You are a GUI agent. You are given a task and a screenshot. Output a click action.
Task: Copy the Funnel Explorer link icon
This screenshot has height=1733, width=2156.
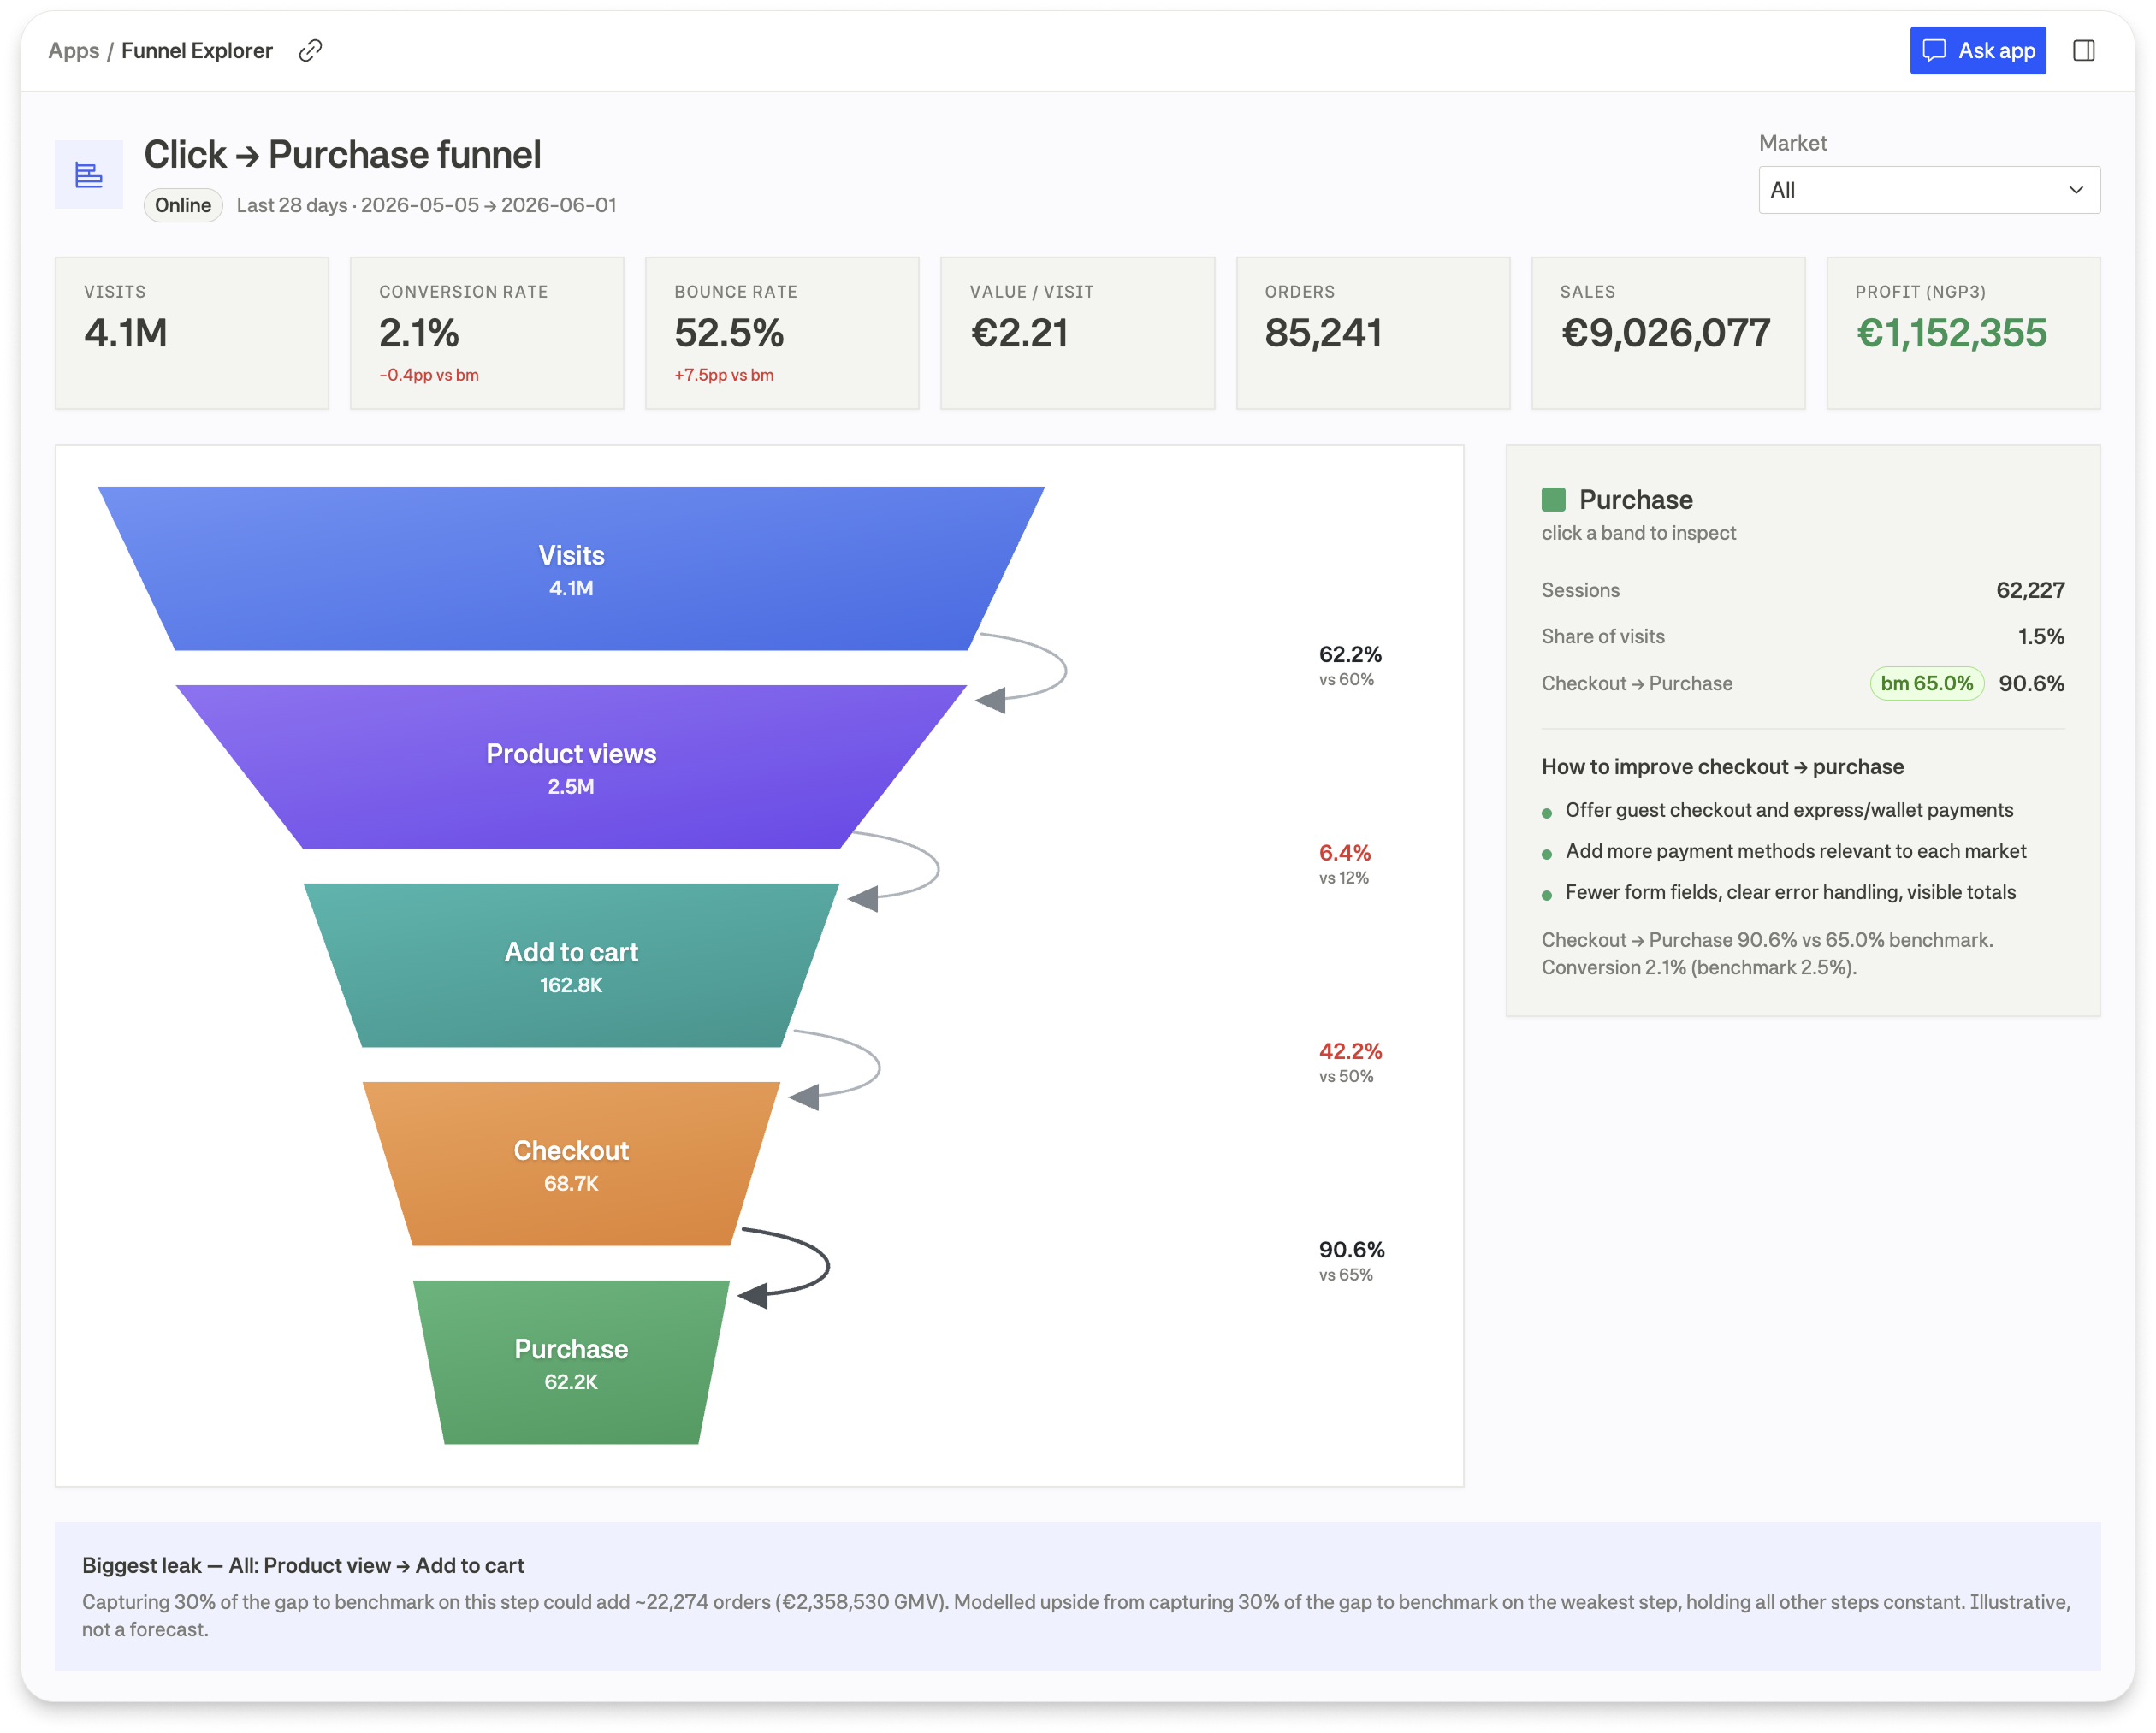310,50
